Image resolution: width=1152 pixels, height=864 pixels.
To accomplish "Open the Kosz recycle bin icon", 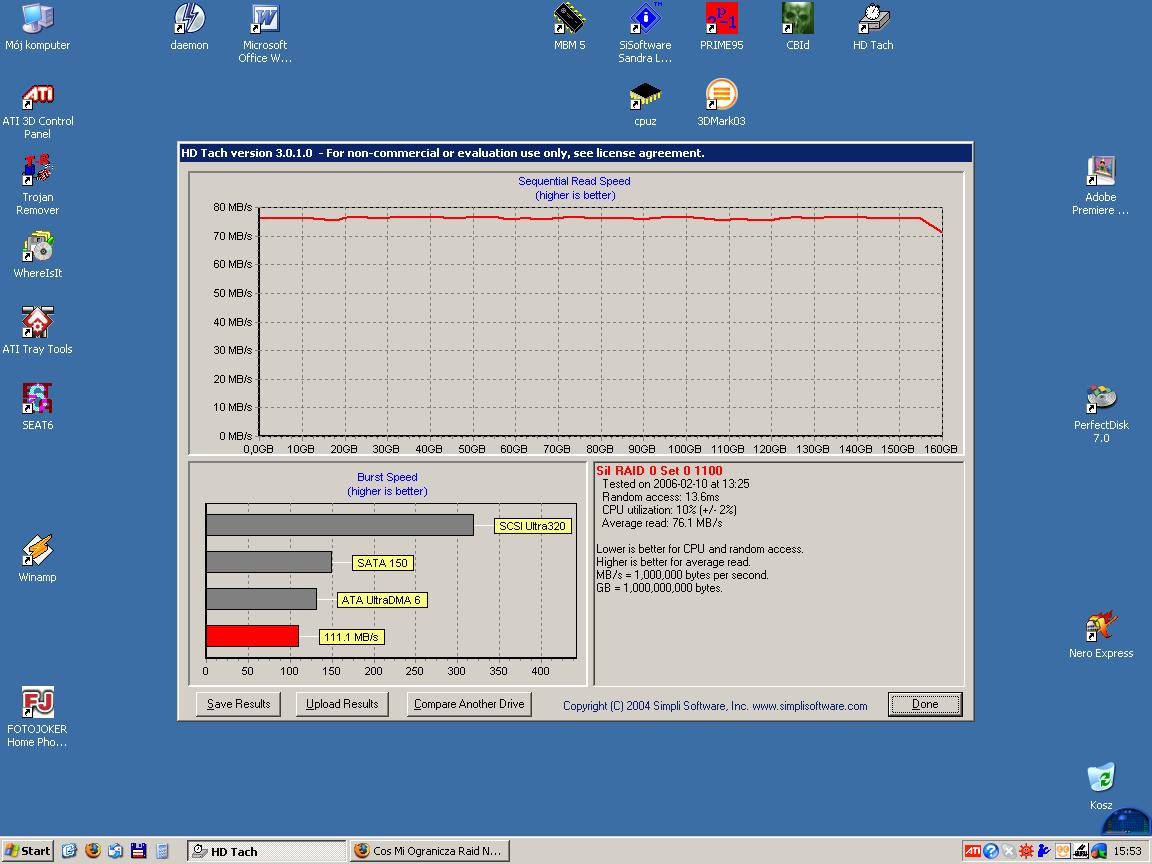I will coord(1101,787).
